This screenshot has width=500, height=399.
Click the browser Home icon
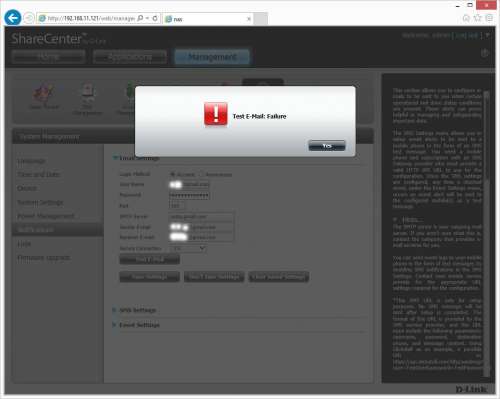[x=466, y=18]
